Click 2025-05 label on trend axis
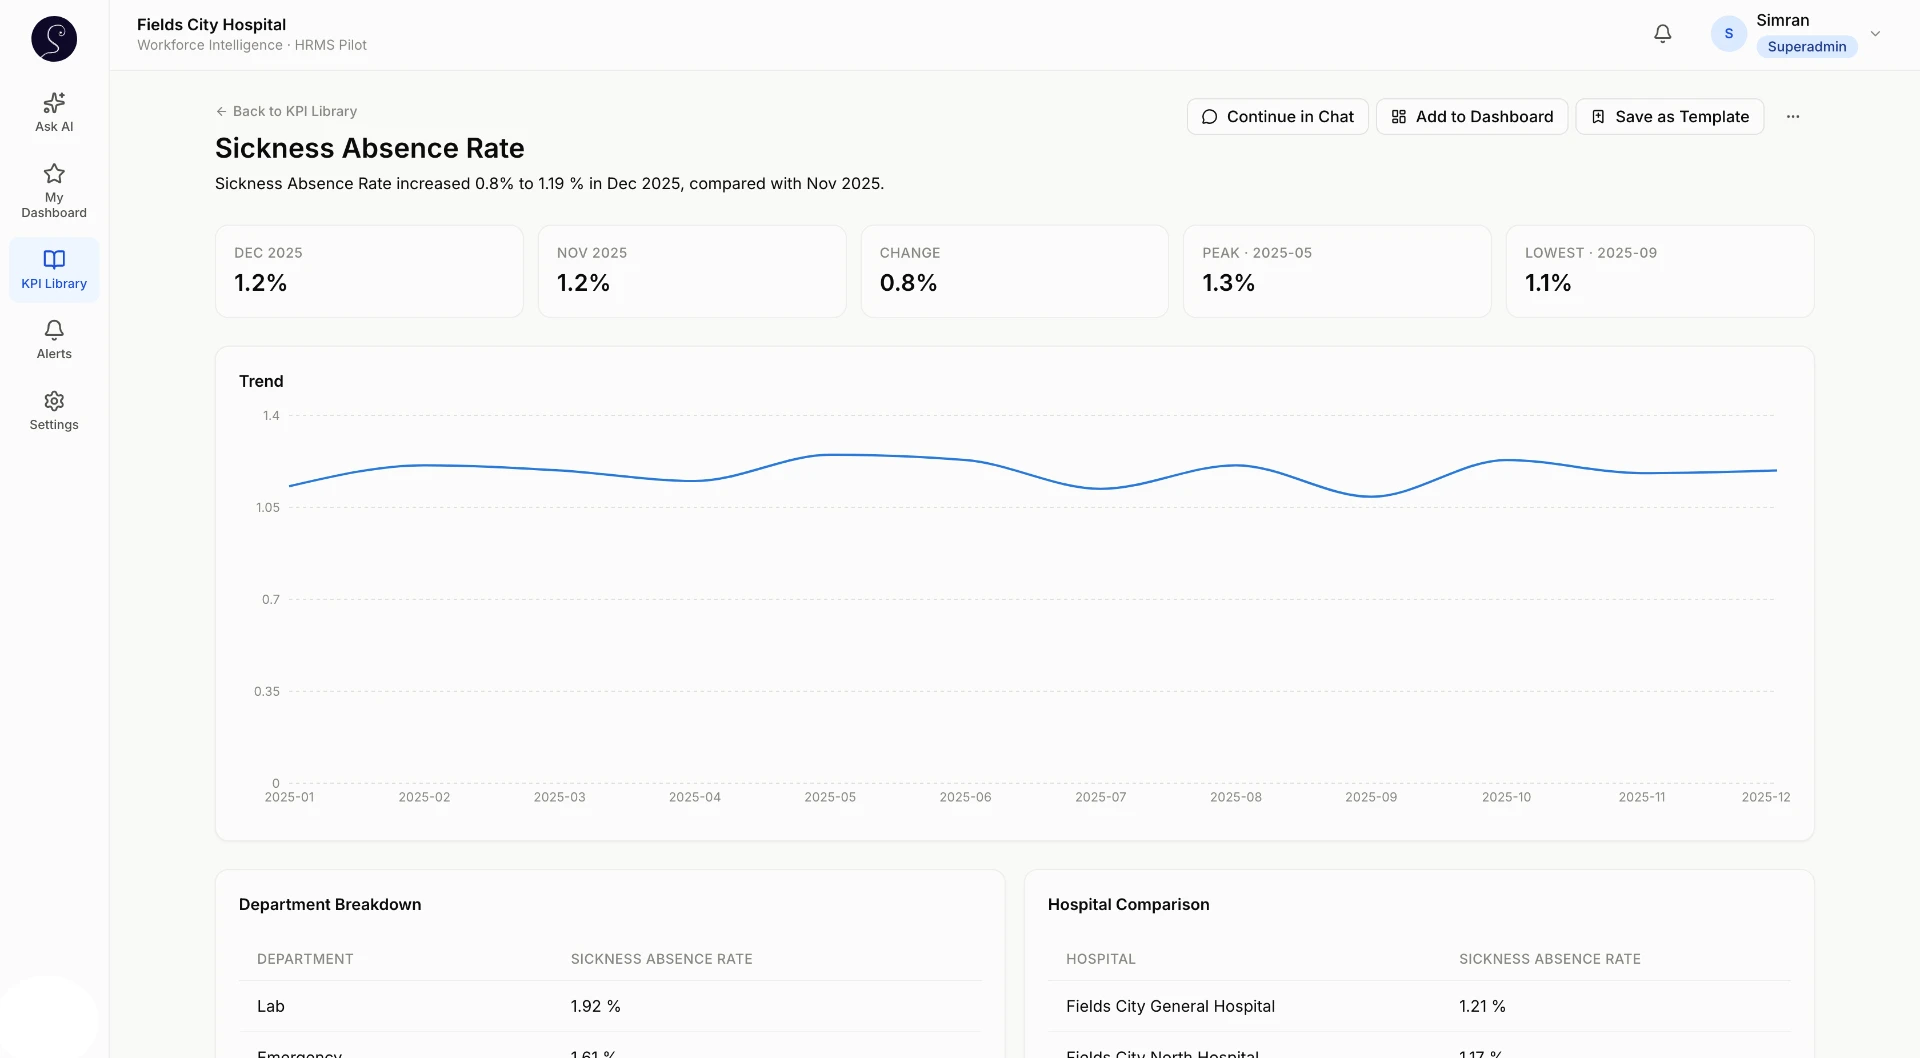Screen dimensions: 1920x1058 830,797
